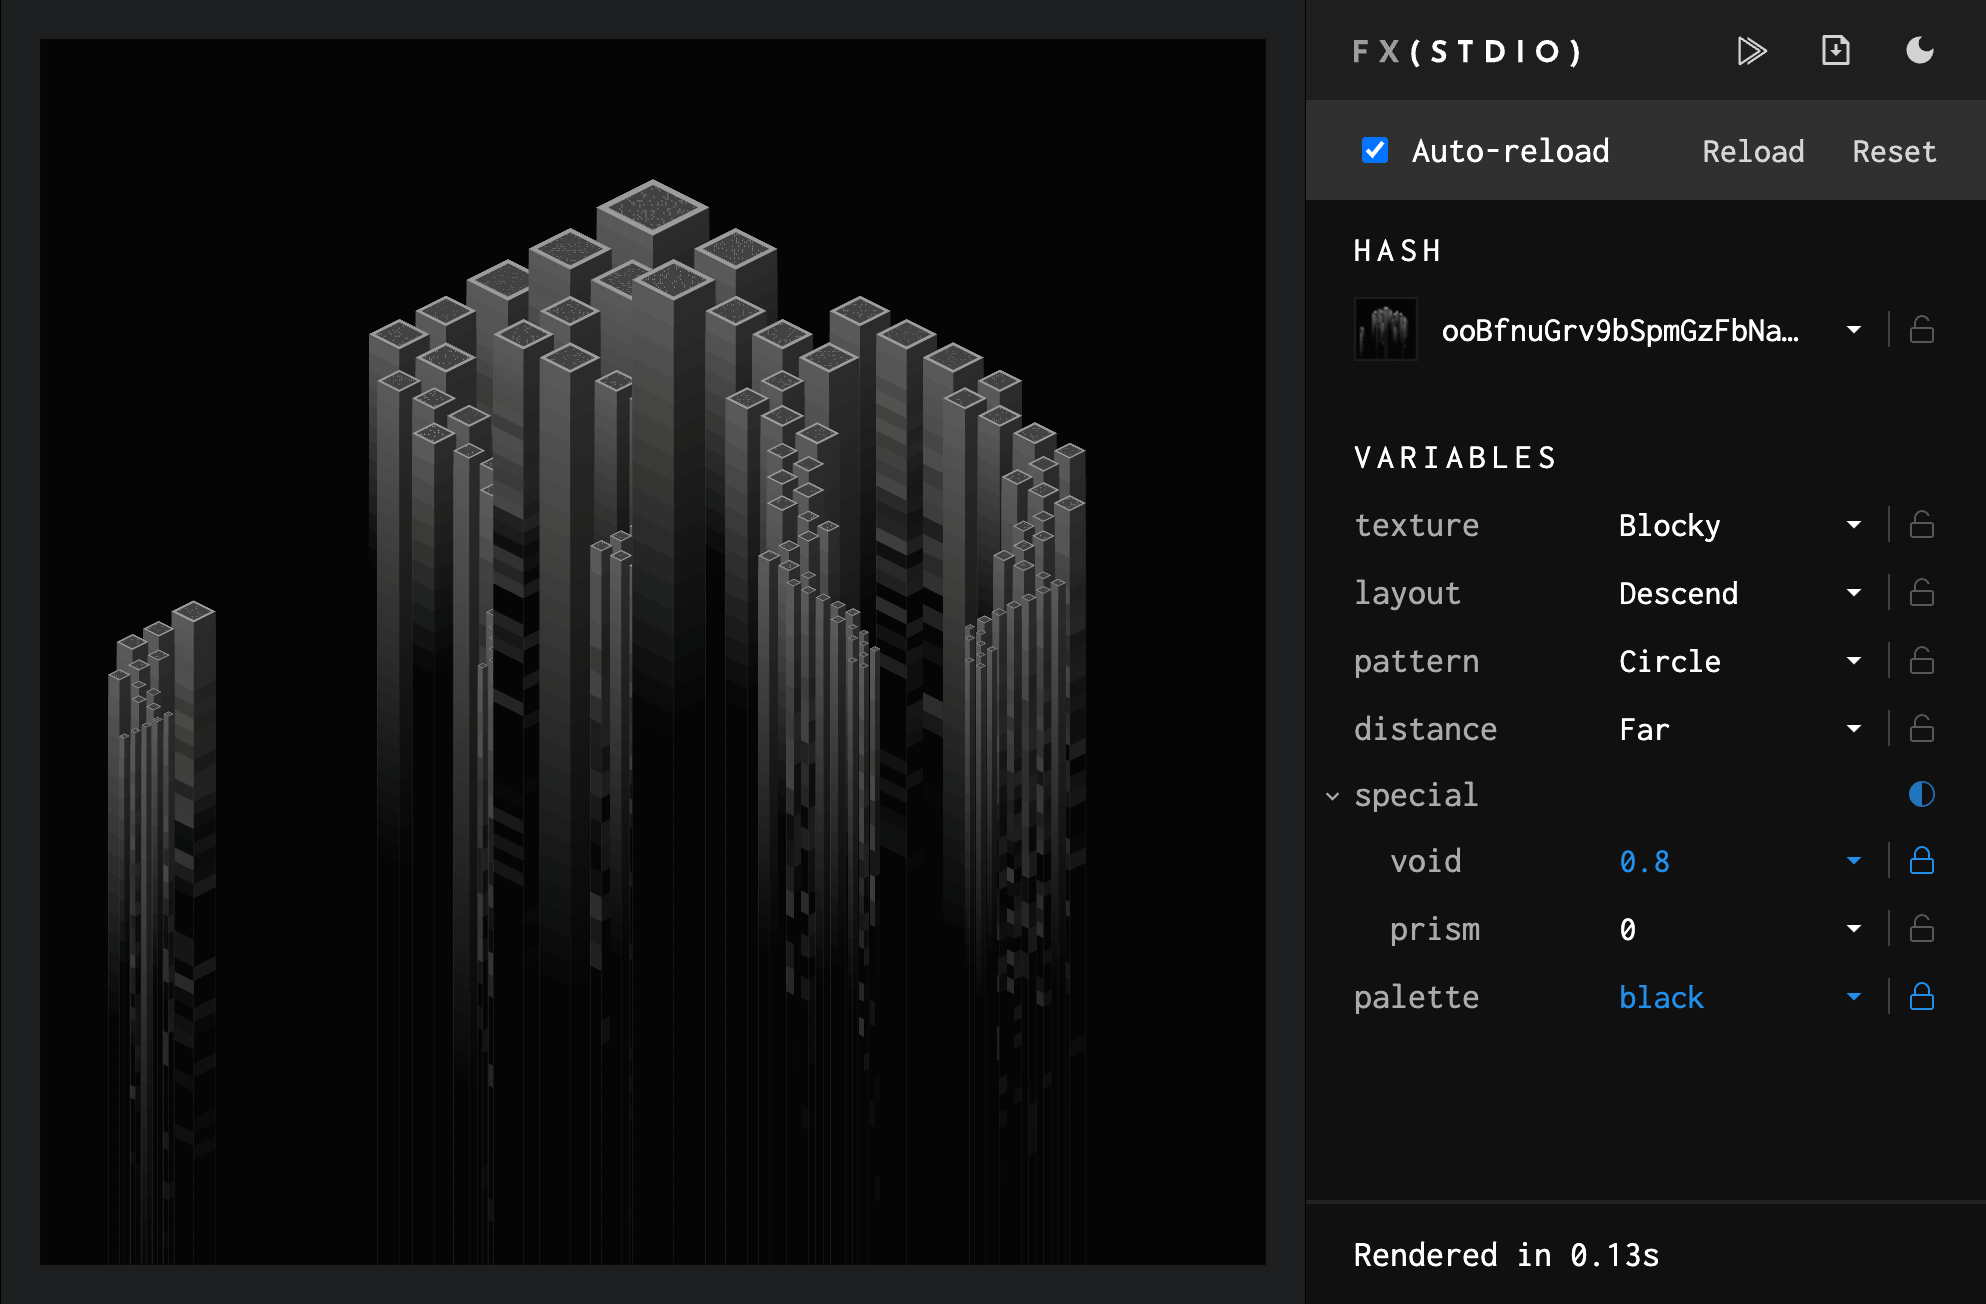Open the pattern Circle dropdown

click(1855, 660)
